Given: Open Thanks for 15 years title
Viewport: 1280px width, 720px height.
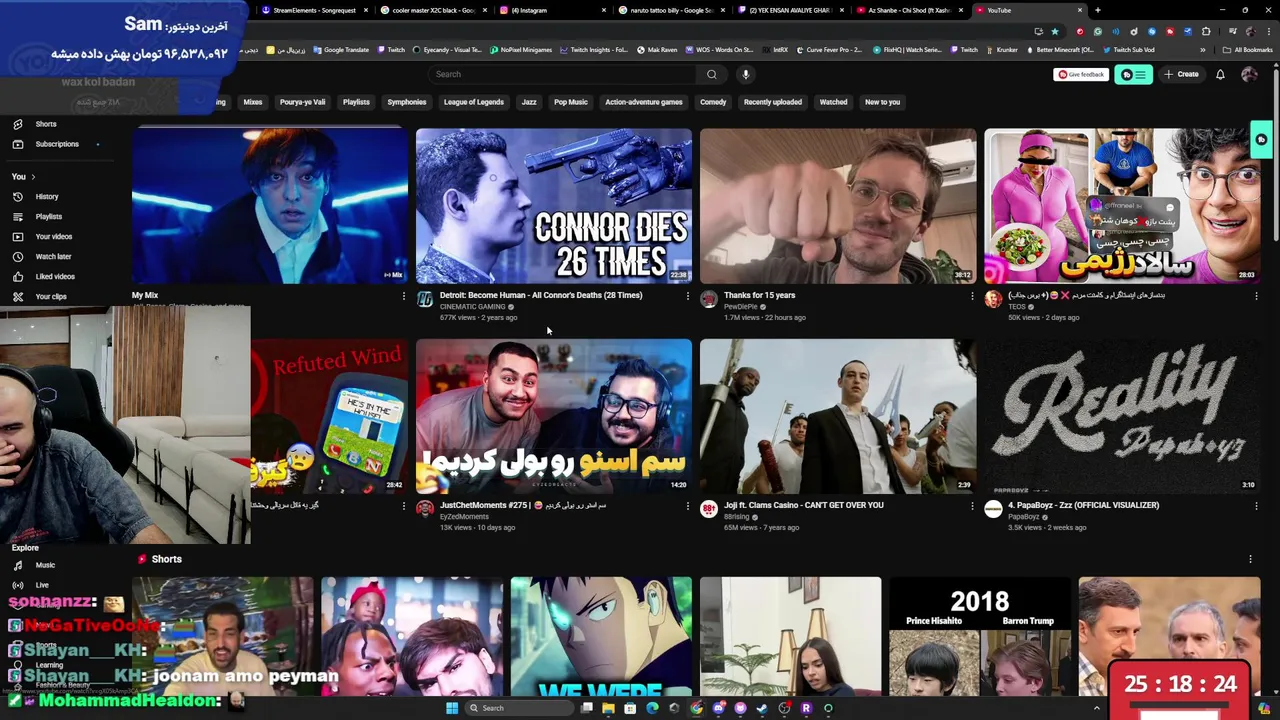Looking at the screenshot, I should (759, 295).
